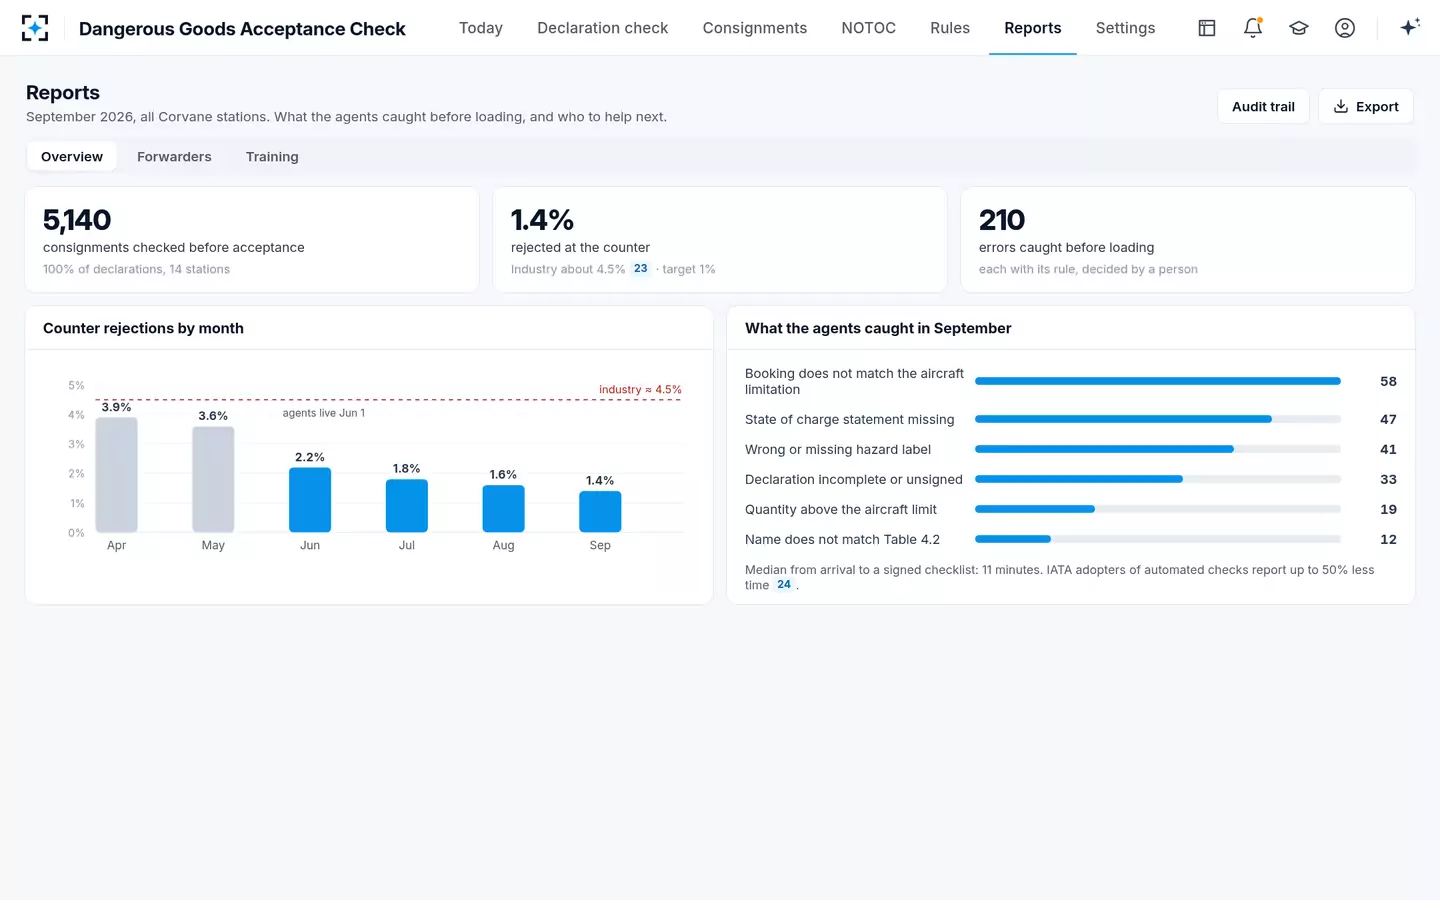The image size is (1440, 900).
Task: Go to the Today page
Action: pos(481,28)
